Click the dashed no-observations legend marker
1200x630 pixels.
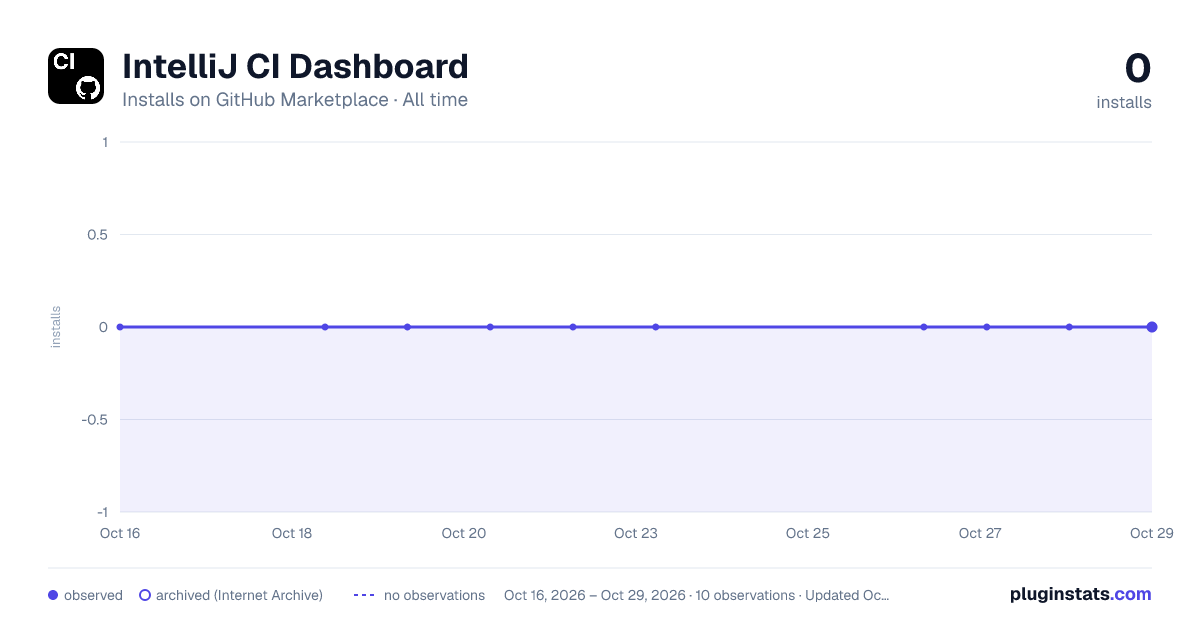pyautogui.click(x=364, y=595)
